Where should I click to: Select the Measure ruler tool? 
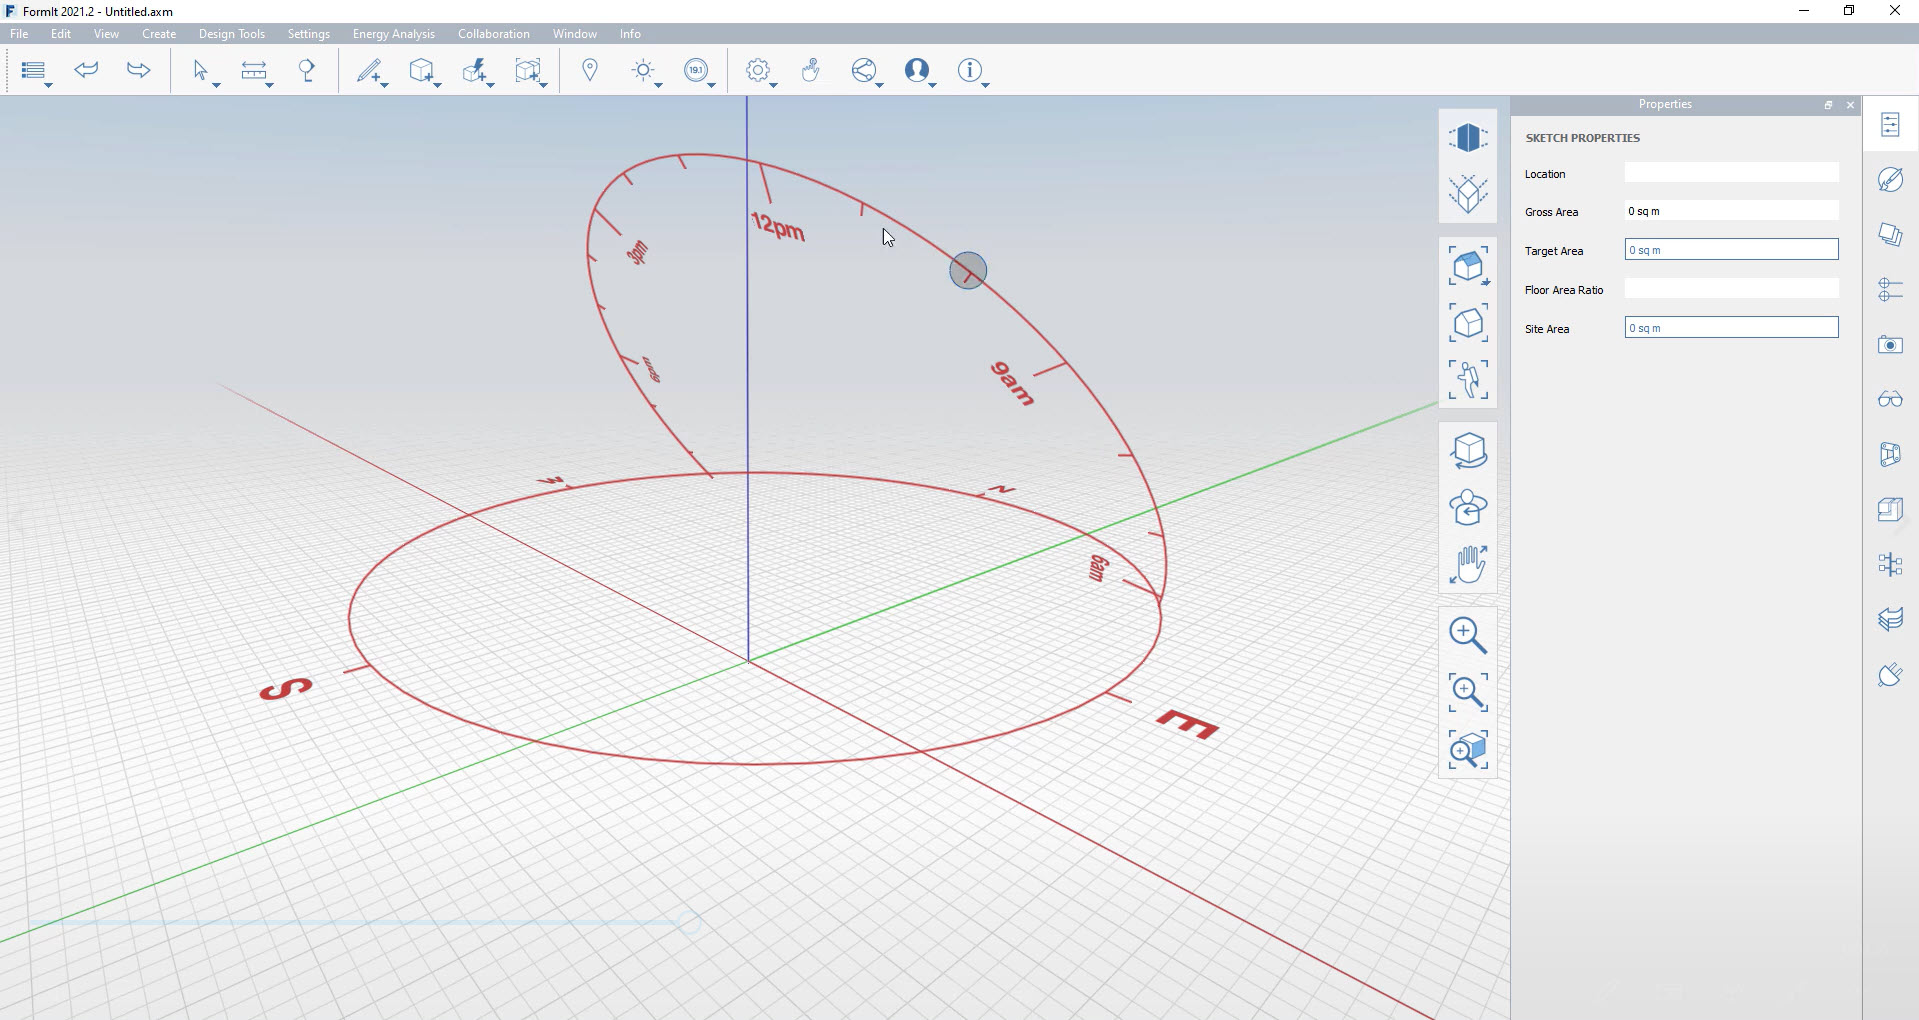pos(254,70)
